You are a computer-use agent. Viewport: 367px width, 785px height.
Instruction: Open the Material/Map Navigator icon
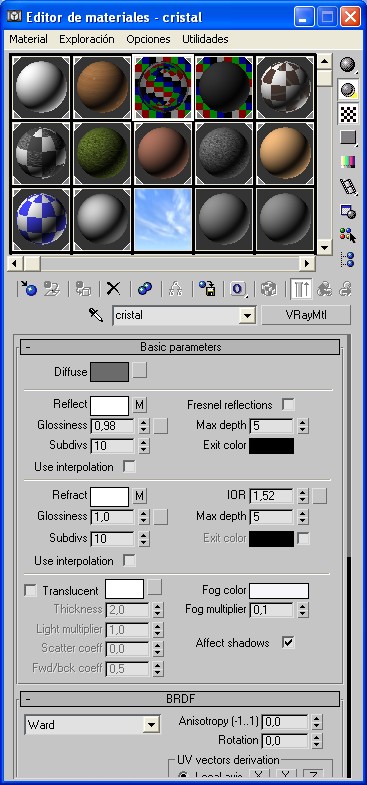click(x=347, y=259)
